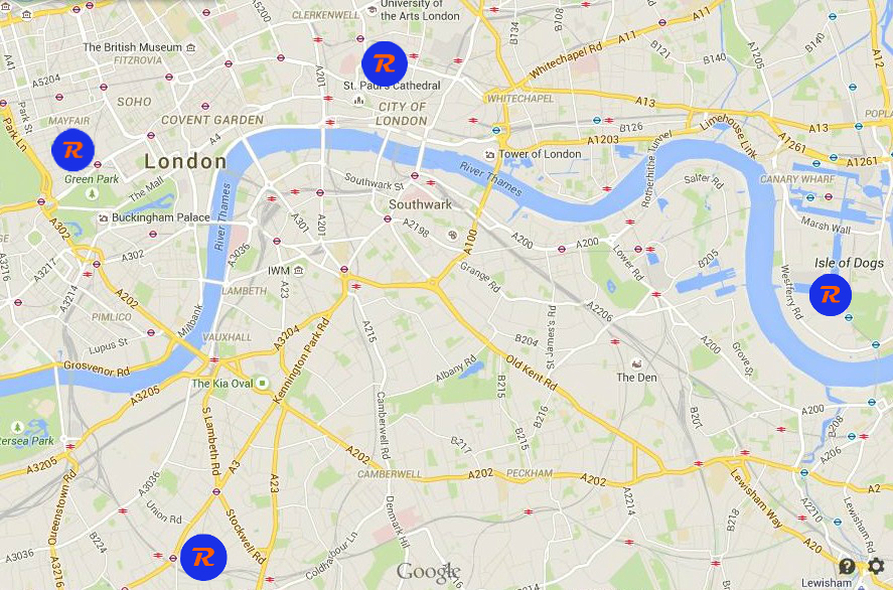Click the Tower of London camera icon

tap(489, 154)
